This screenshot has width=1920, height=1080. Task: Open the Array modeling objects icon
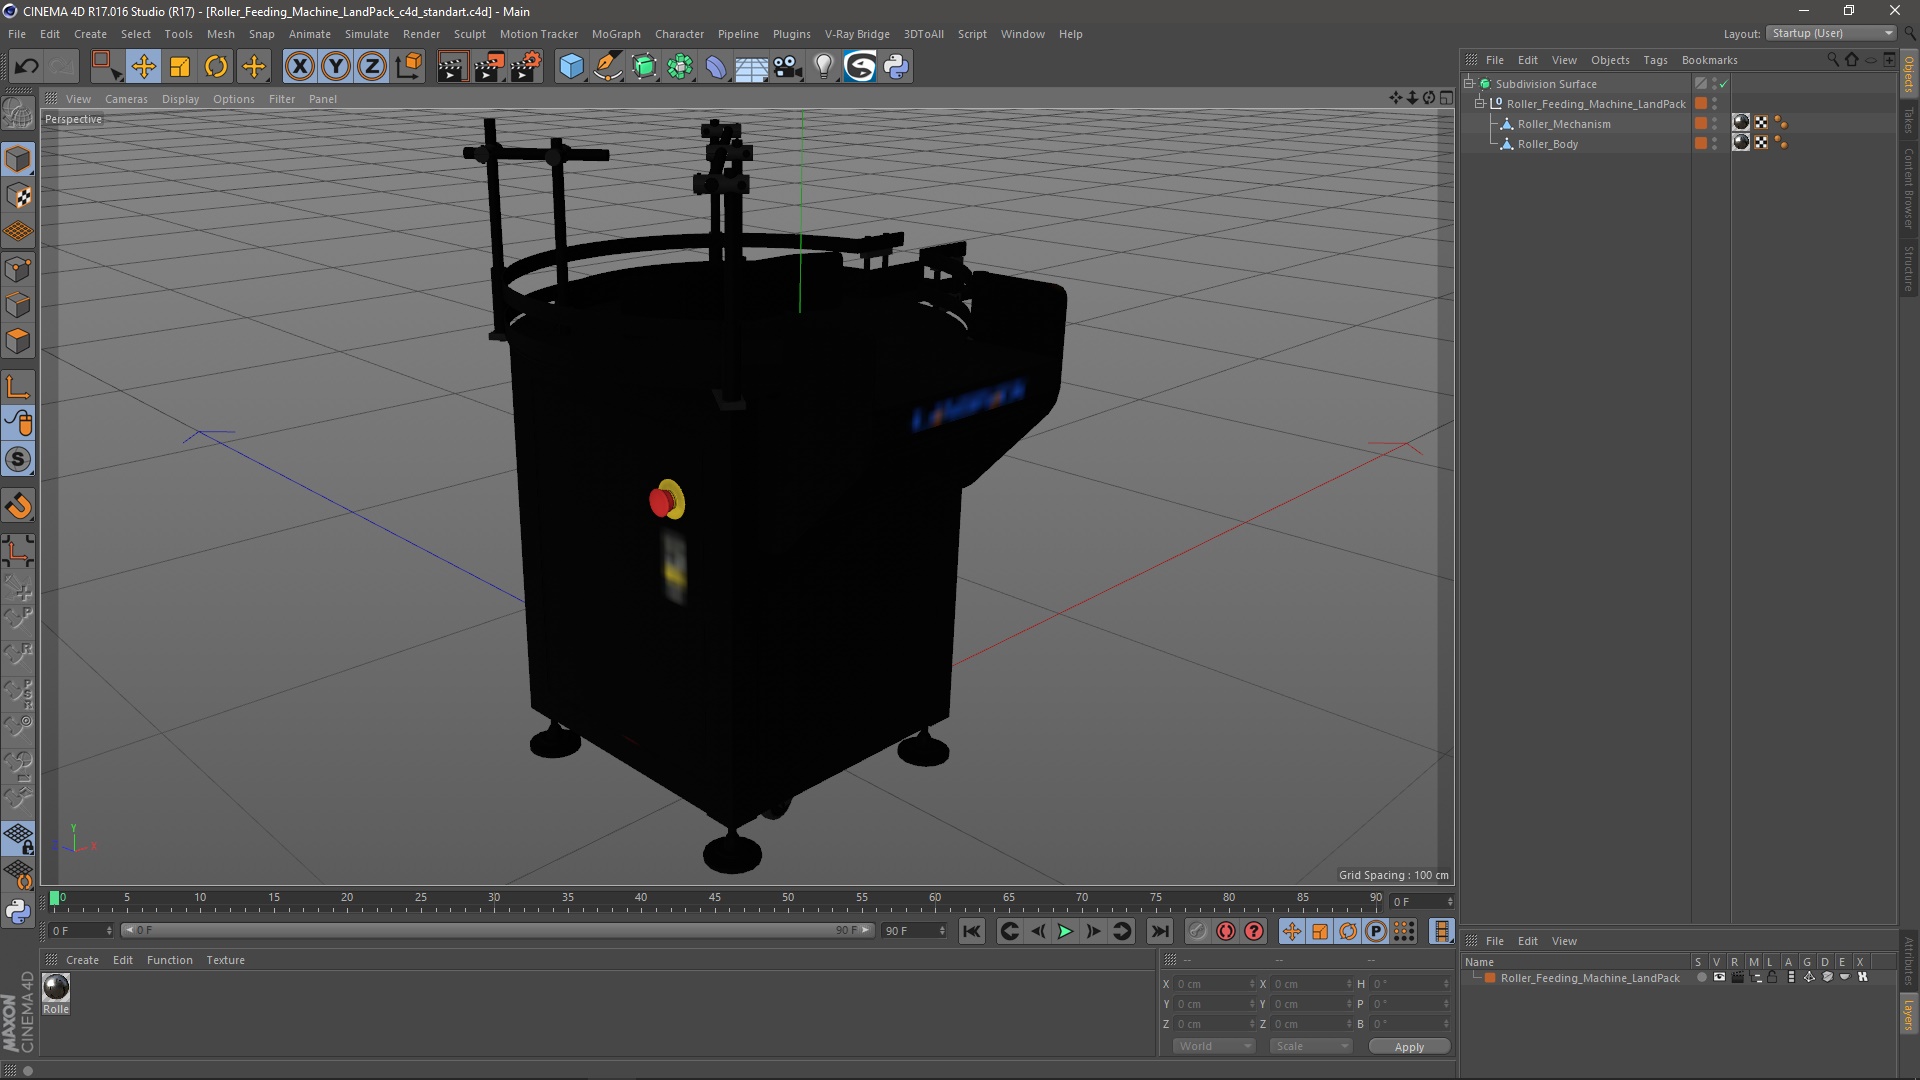[680, 67]
